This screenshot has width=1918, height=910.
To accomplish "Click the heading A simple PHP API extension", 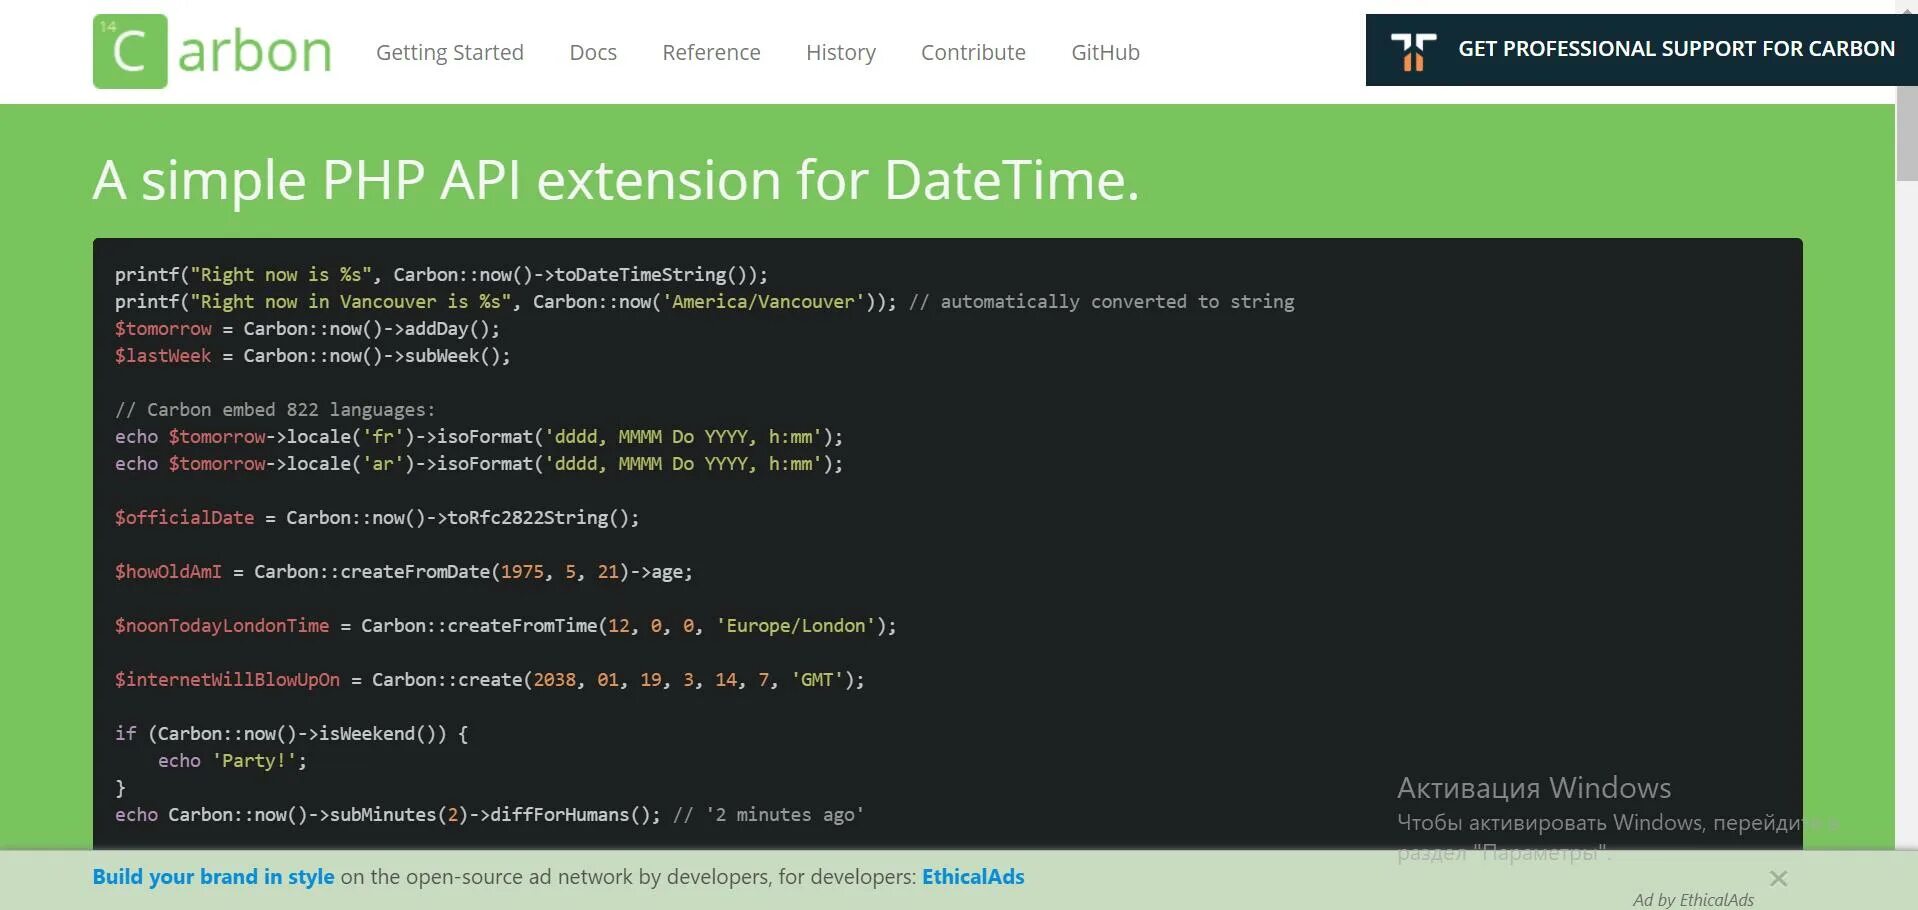I will (616, 180).
